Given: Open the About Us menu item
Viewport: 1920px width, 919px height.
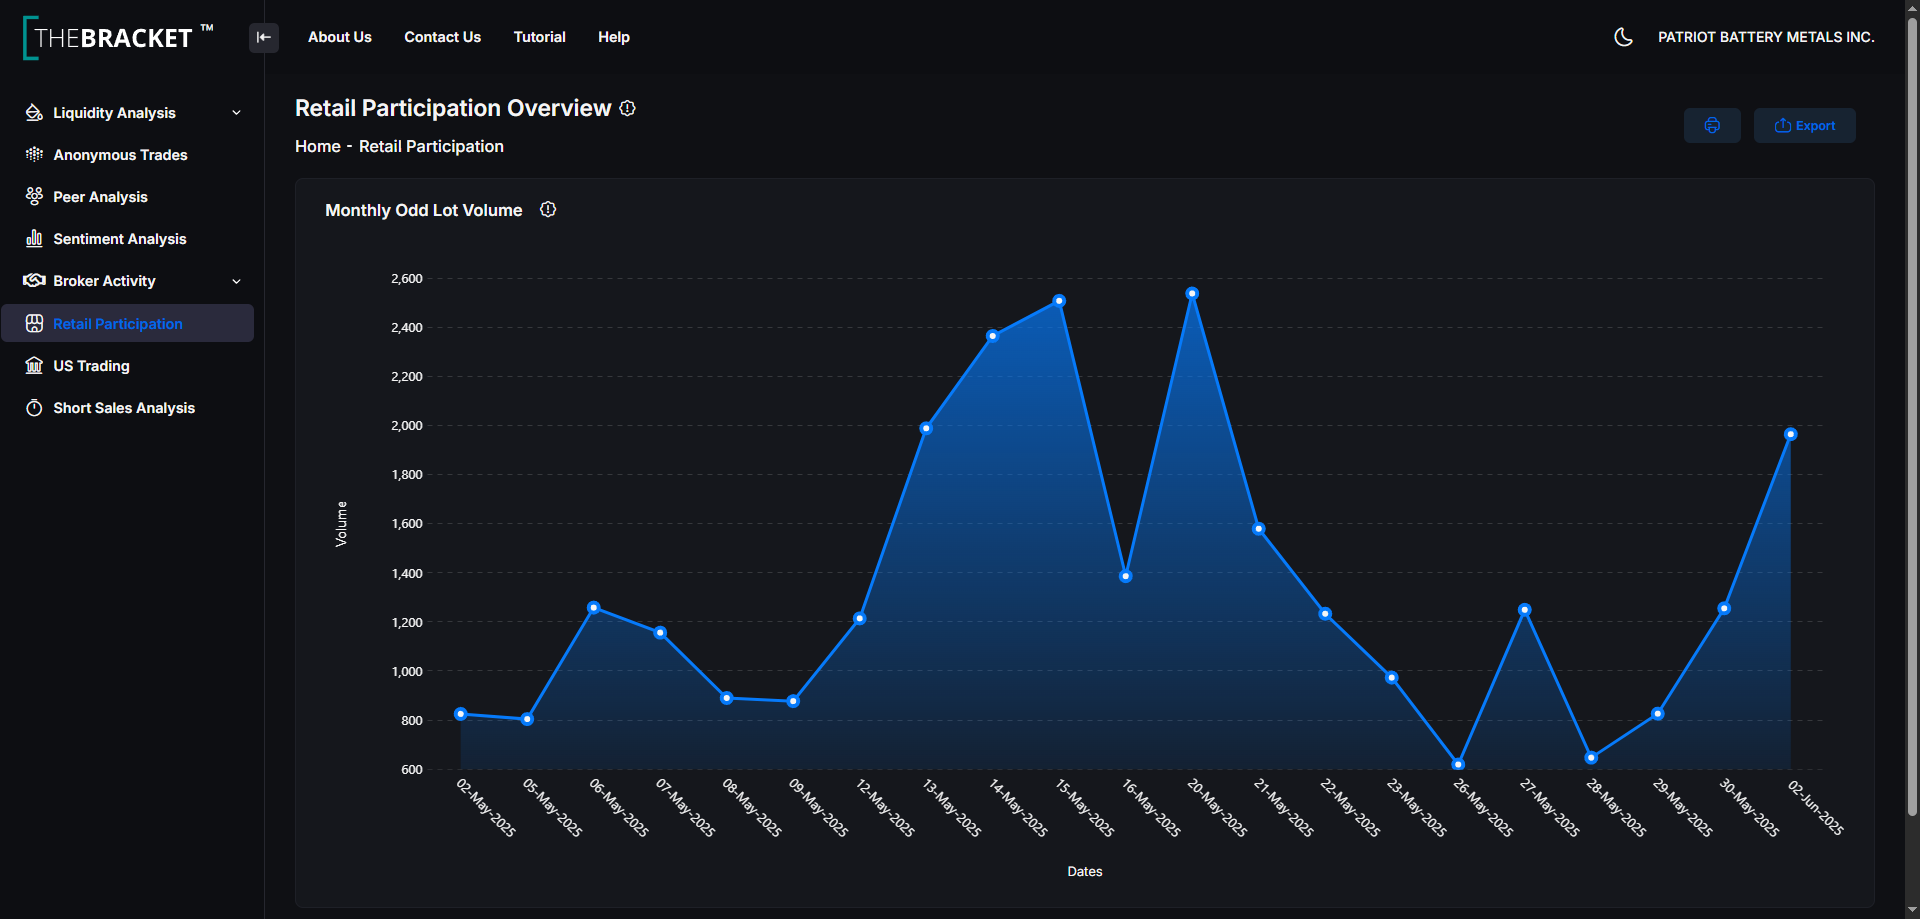Looking at the screenshot, I should 340,37.
